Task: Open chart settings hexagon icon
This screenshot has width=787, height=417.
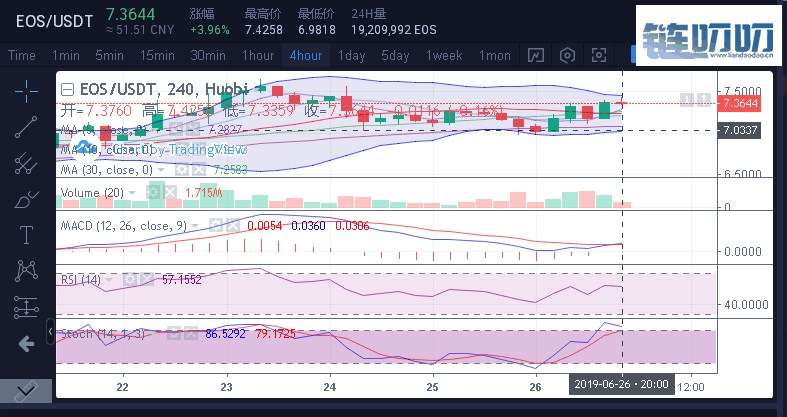Action: click(x=568, y=55)
